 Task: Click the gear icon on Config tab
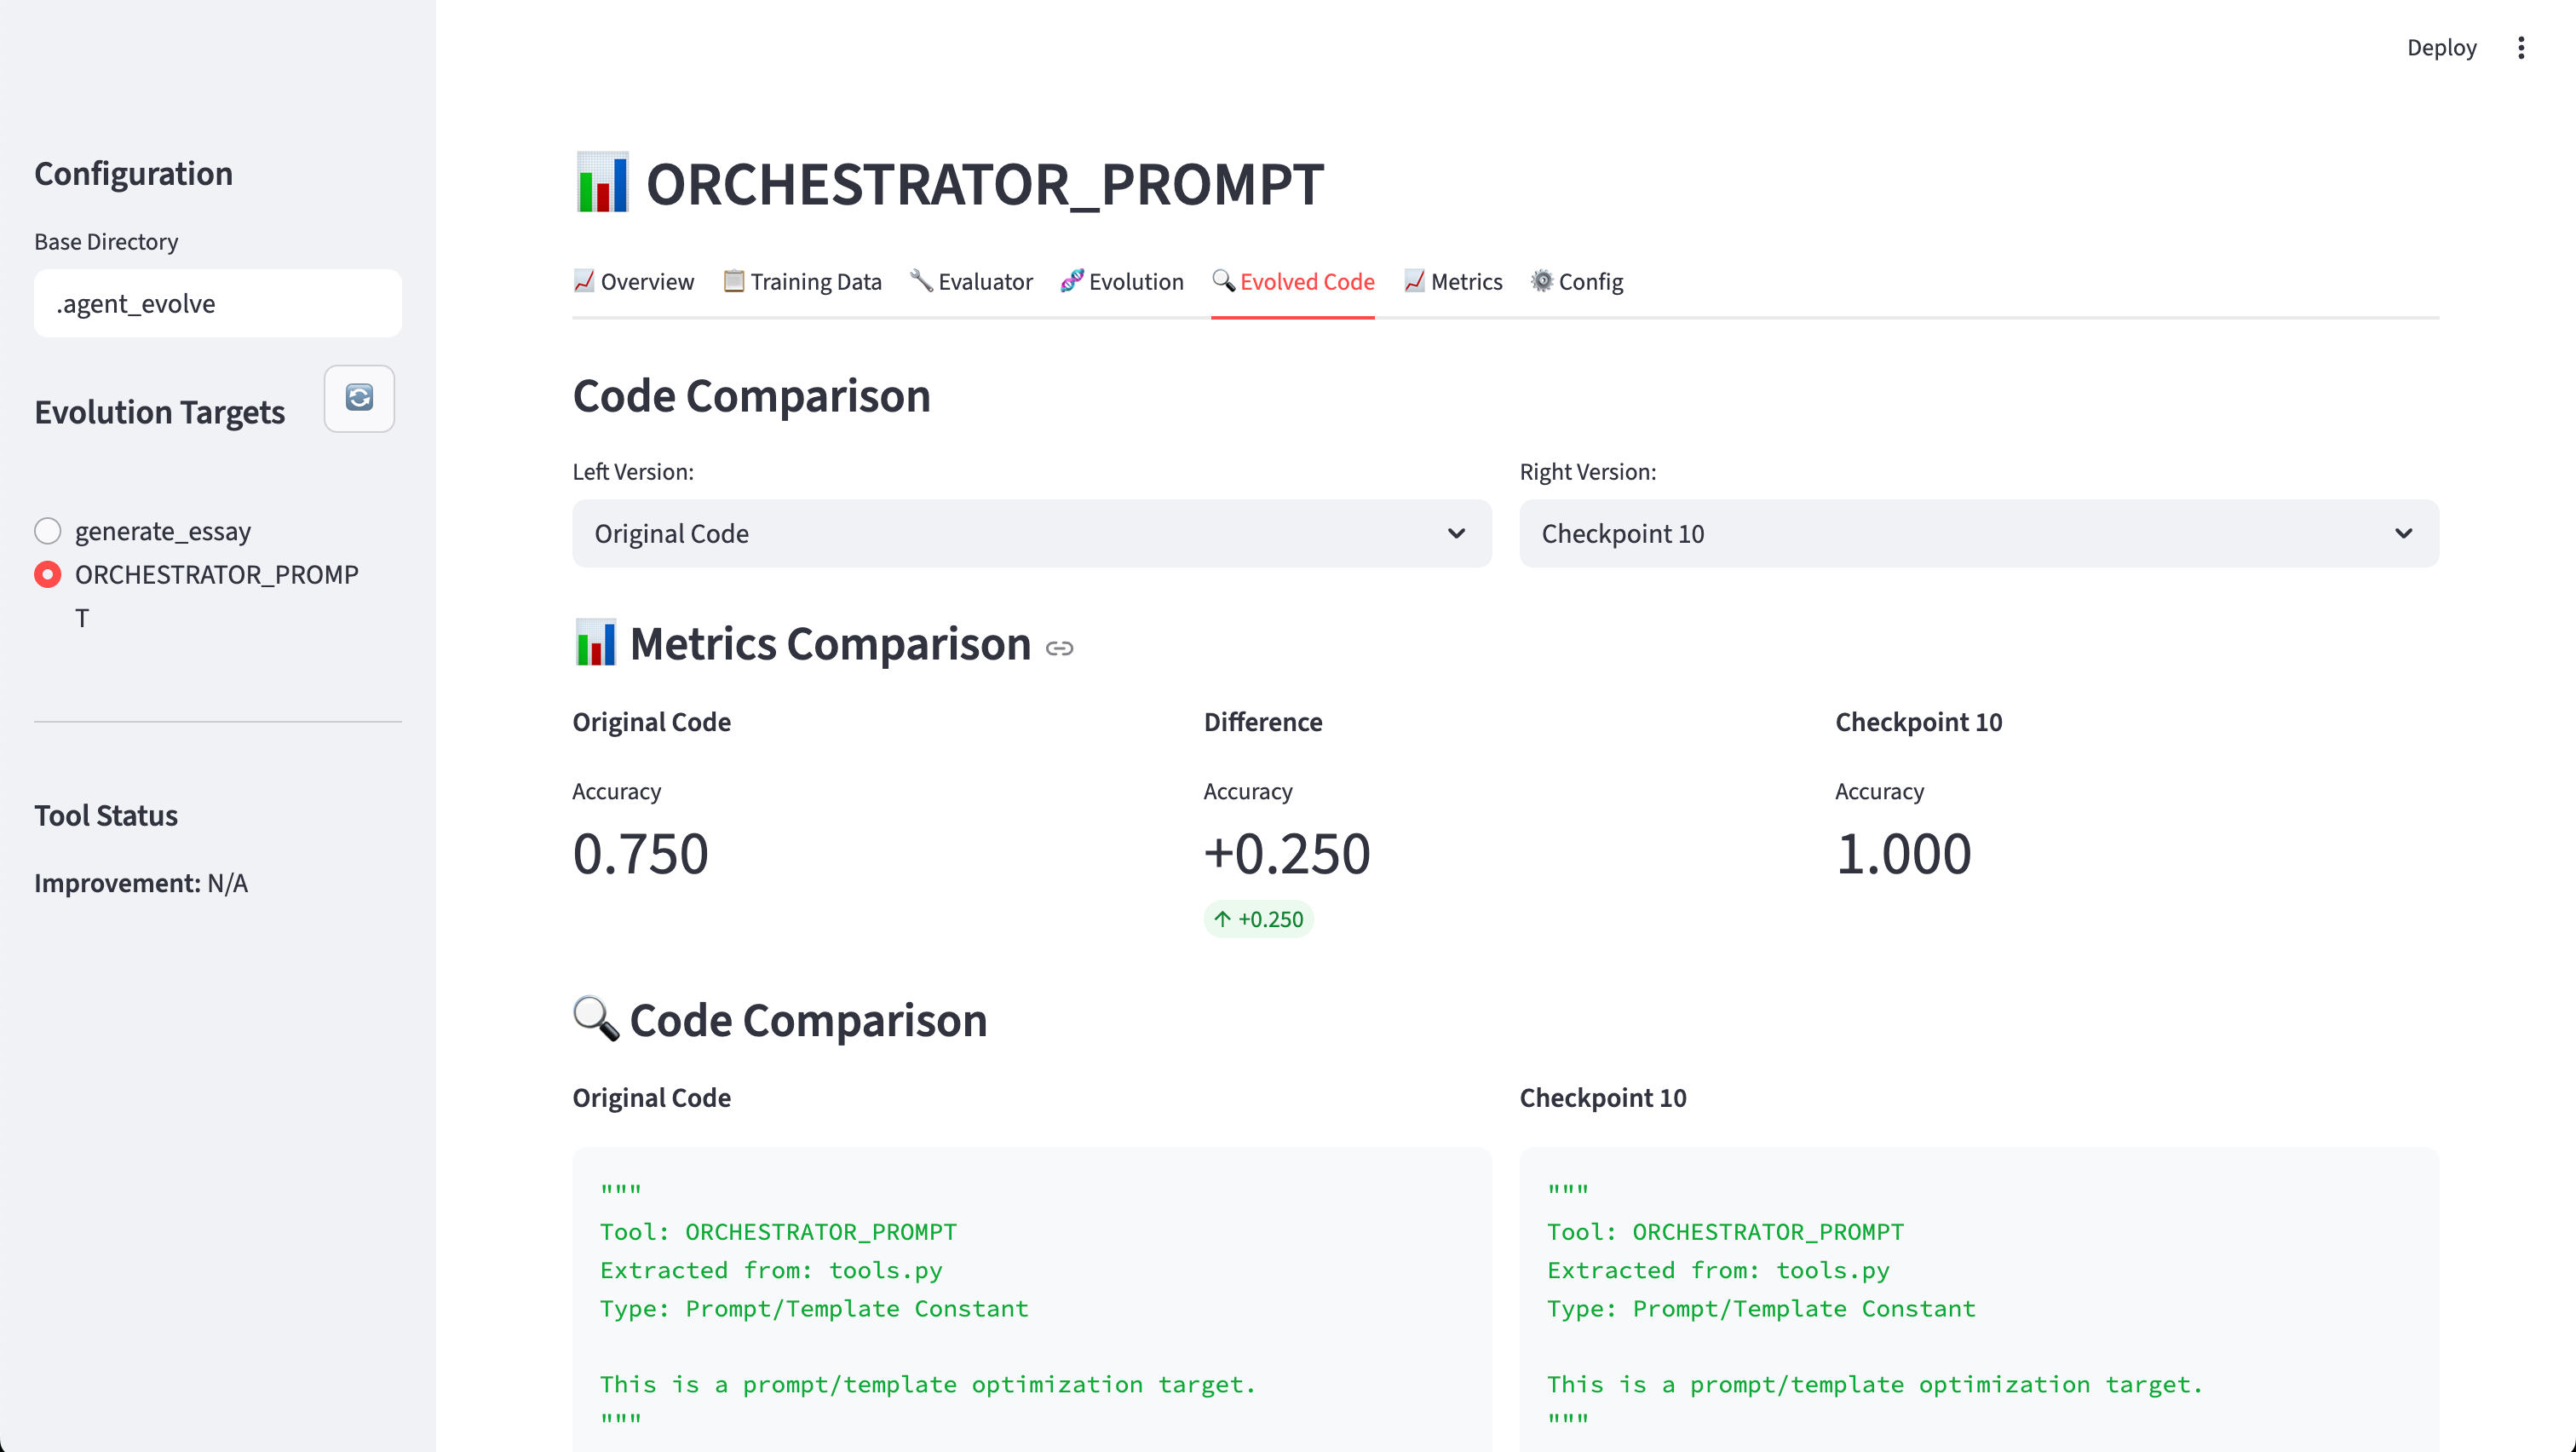[x=1541, y=281]
